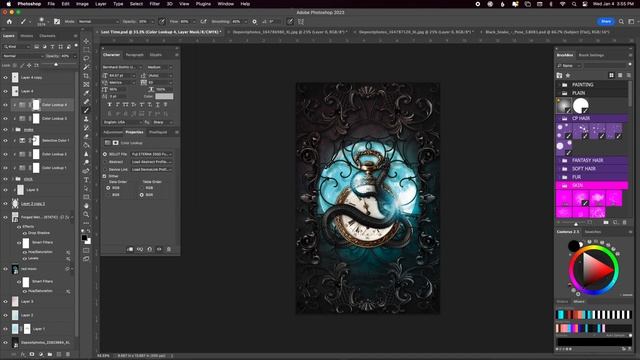Toggle the Dither checkbox
The height and width of the screenshot is (360, 640).
click(104, 176)
